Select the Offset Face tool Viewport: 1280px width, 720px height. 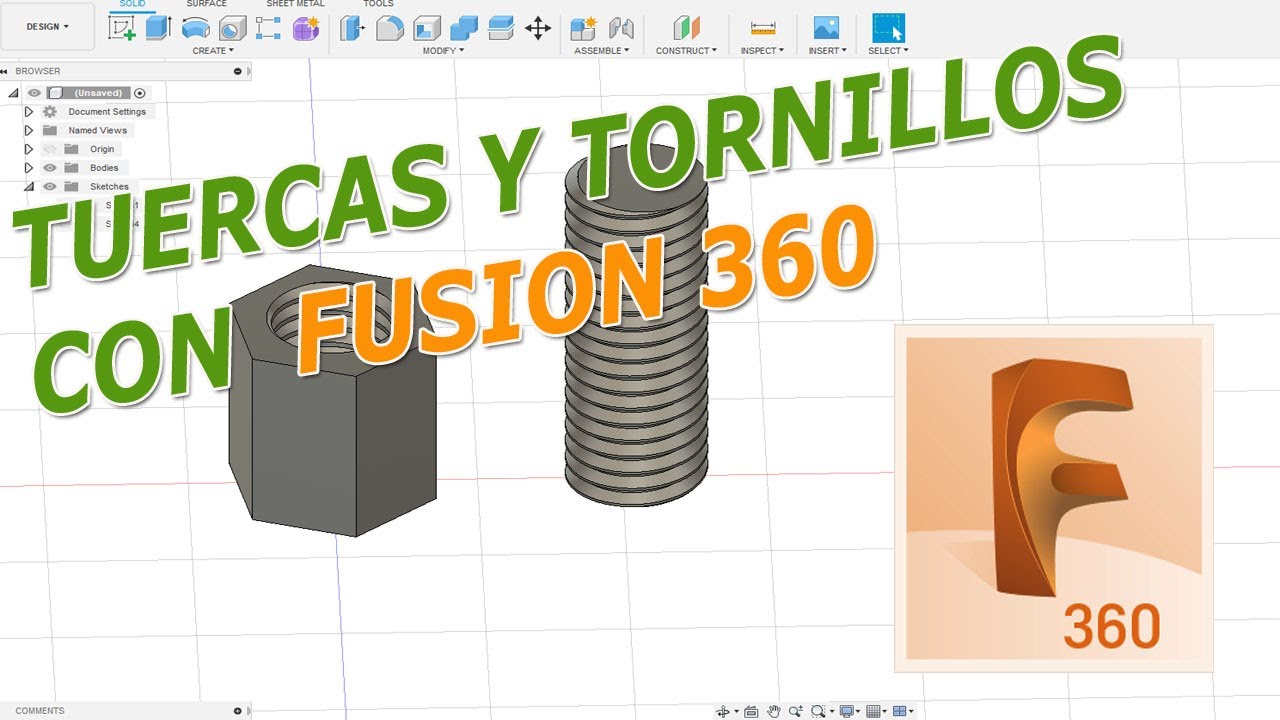501,28
